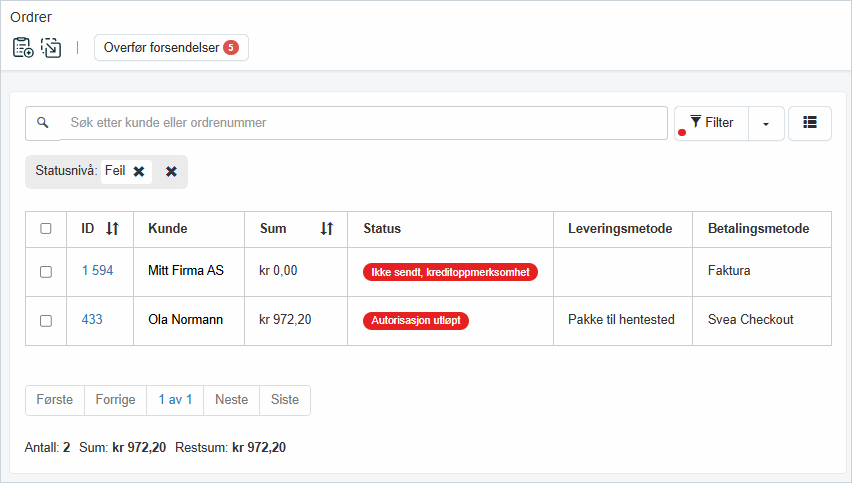Click the import orders icon
The height and width of the screenshot is (483, 852).
point(51,47)
